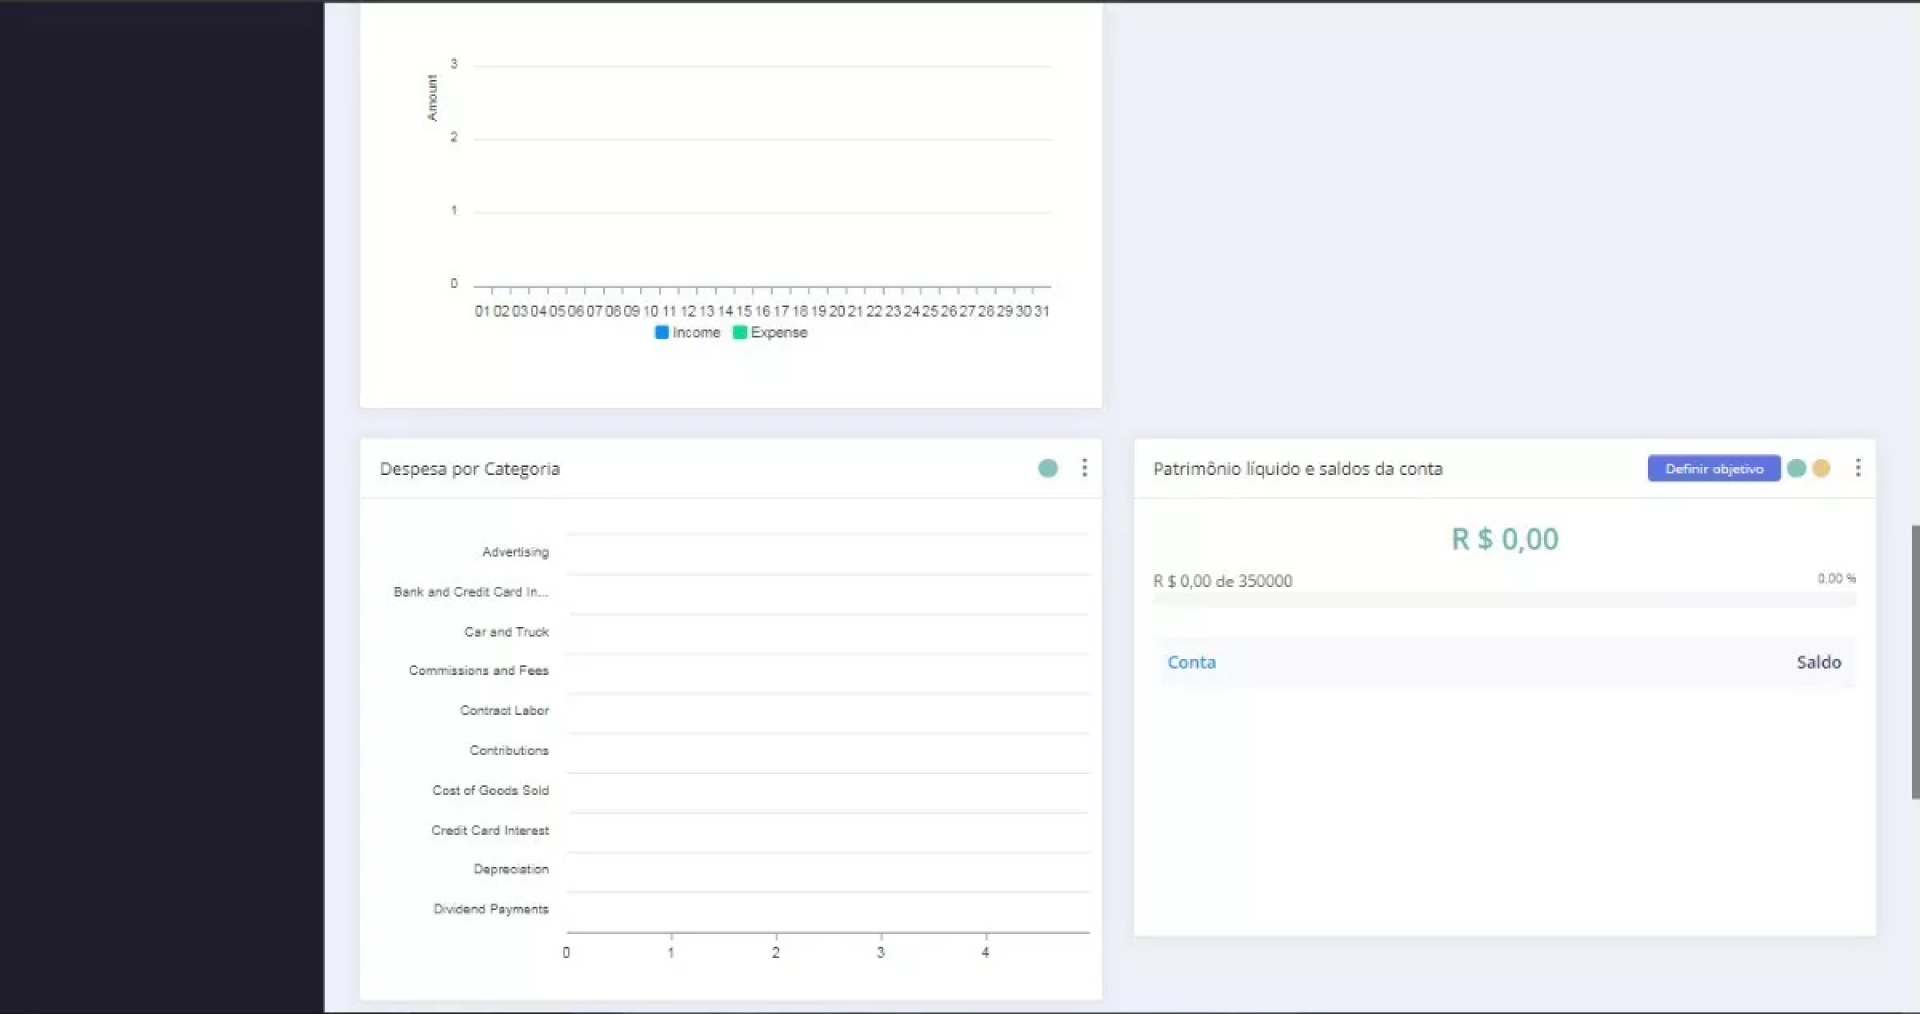
Task: Click the green R$ 0,00 net worth value
Action: click(1504, 540)
